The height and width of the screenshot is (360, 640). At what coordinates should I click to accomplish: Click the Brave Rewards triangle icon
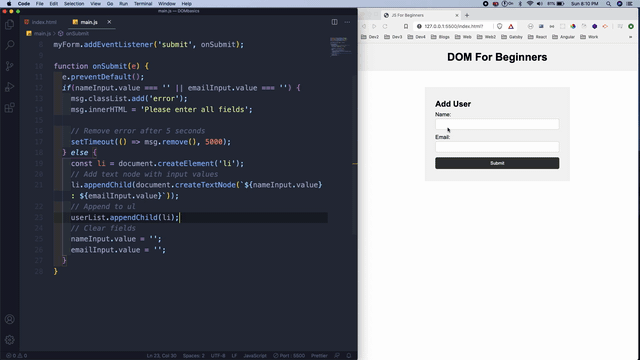511,26
